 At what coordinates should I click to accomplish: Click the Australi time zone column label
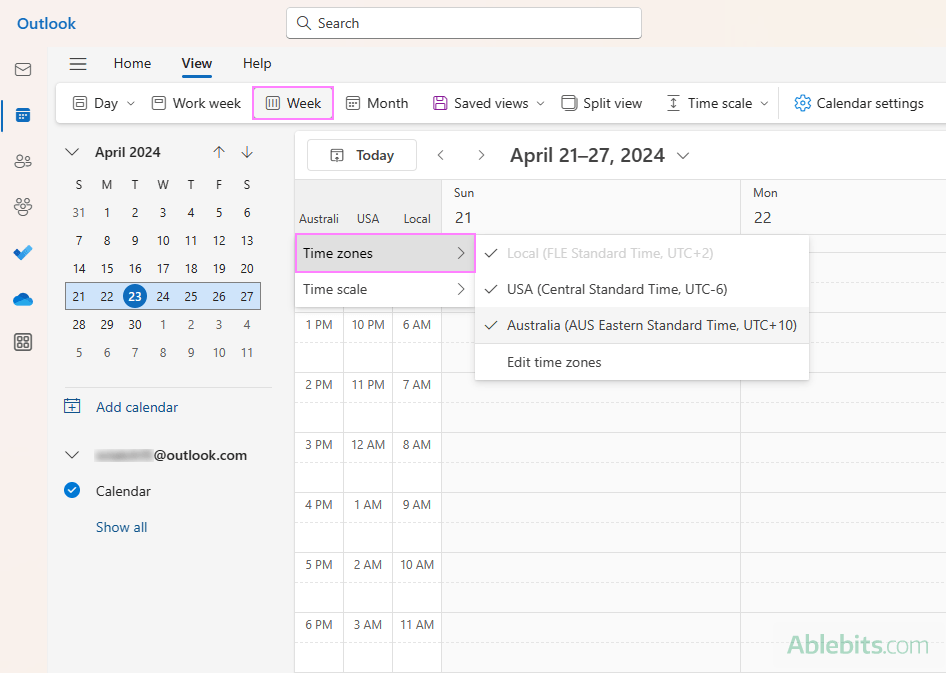(319, 218)
